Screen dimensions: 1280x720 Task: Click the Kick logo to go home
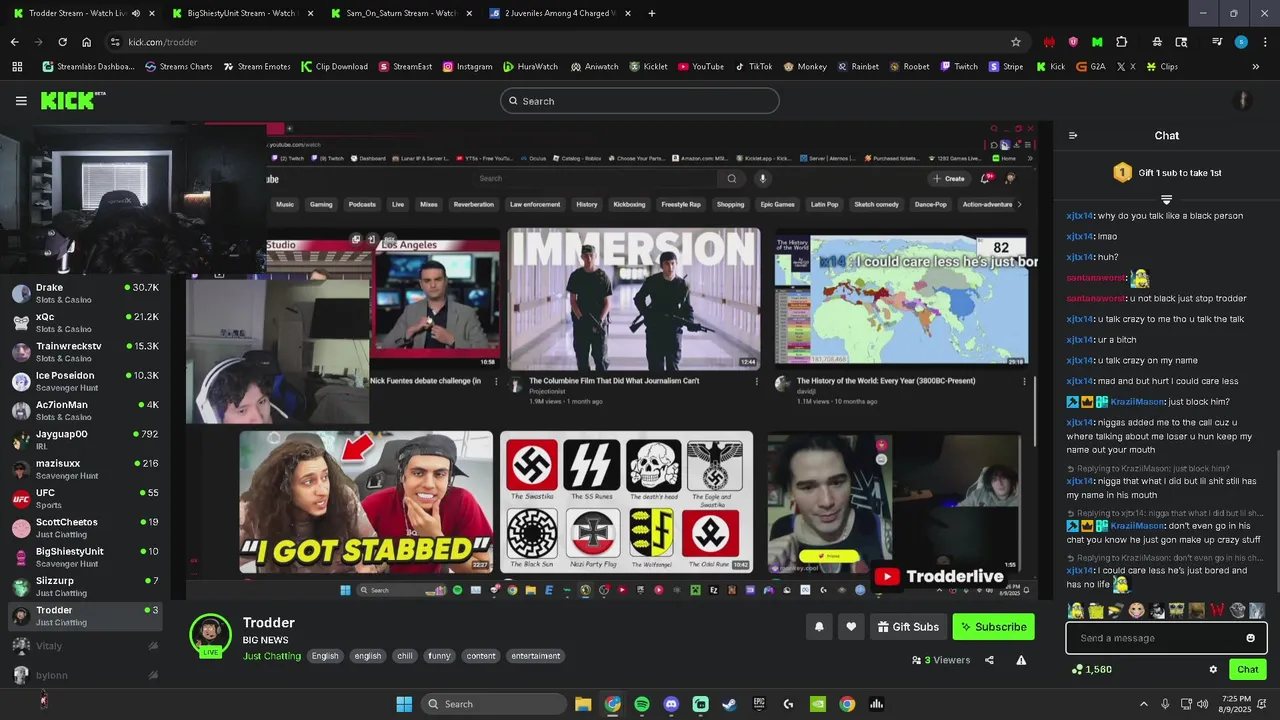click(x=72, y=100)
